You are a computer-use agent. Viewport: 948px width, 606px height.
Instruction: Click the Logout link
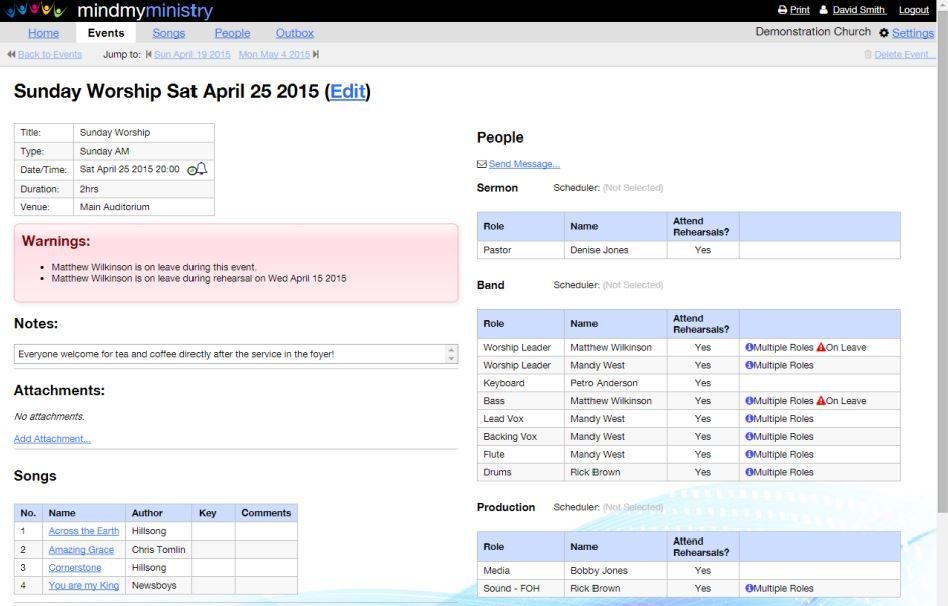(x=914, y=10)
